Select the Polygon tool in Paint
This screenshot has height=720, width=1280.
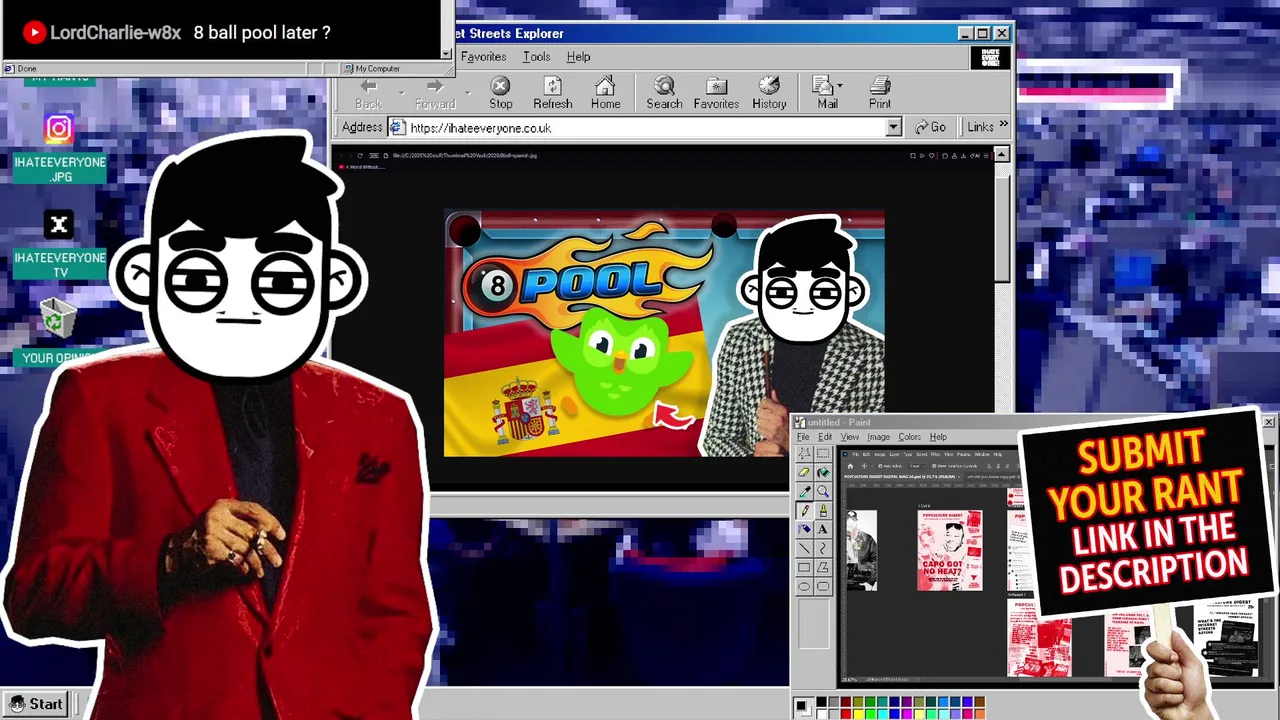(x=823, y=568)
